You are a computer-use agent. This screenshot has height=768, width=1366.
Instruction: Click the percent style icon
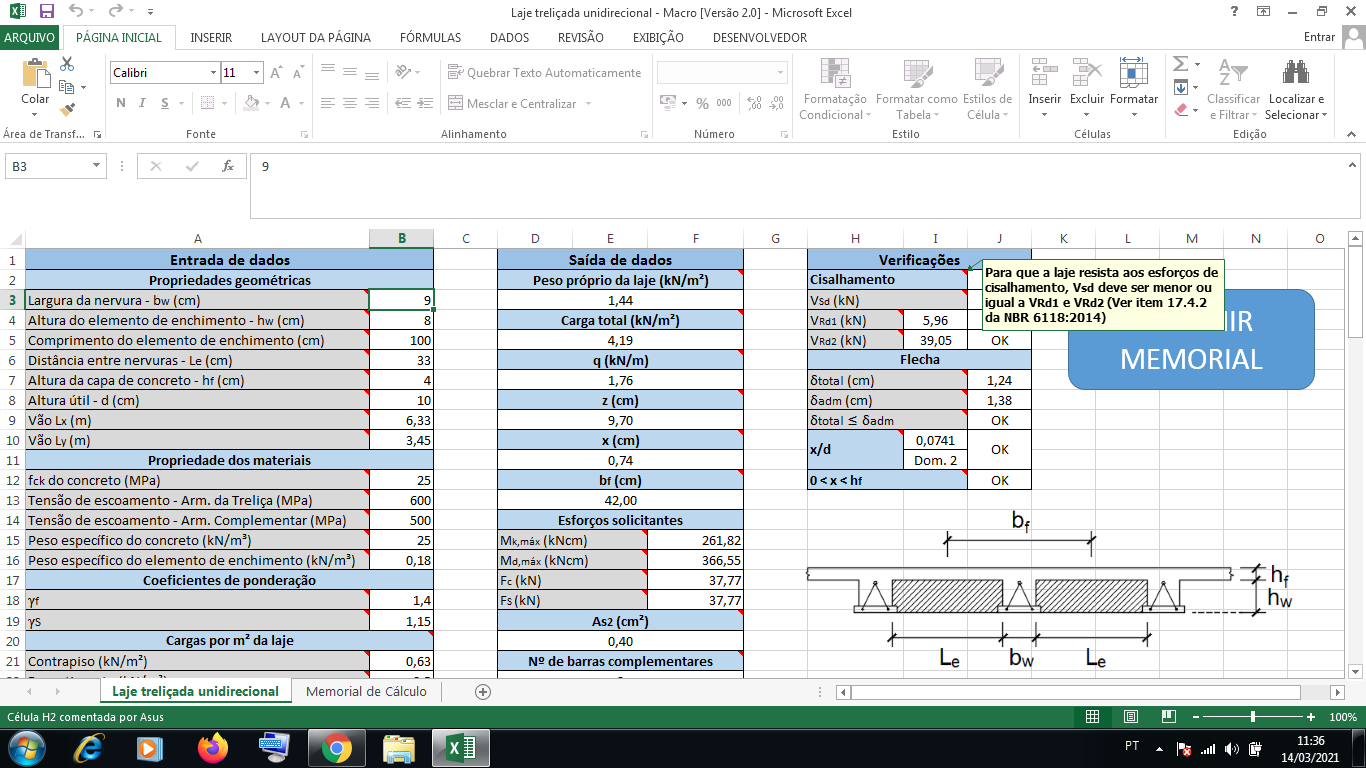[x=702, y=103]
